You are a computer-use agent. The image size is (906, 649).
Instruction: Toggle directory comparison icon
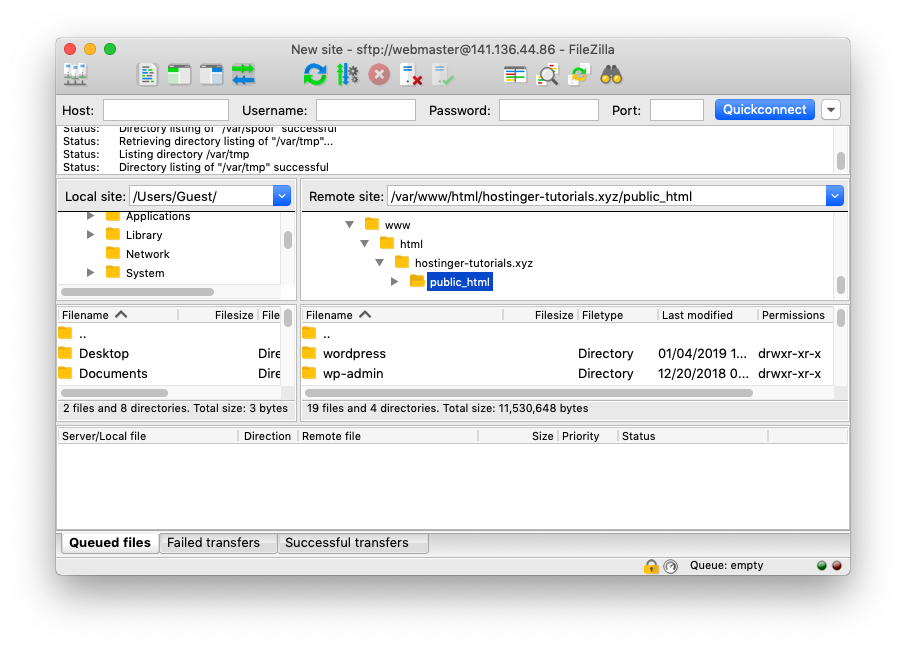point(547,75)
